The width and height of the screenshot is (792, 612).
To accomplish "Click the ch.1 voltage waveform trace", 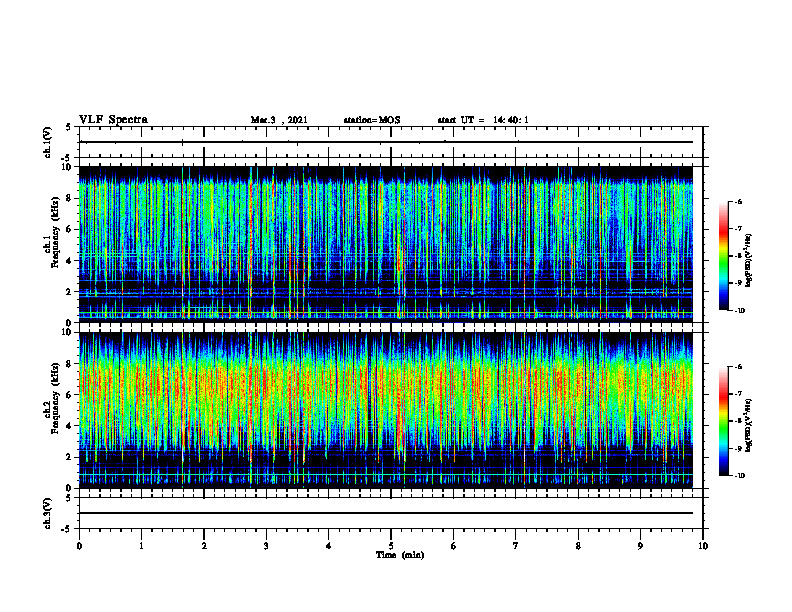I will point(386,142).
